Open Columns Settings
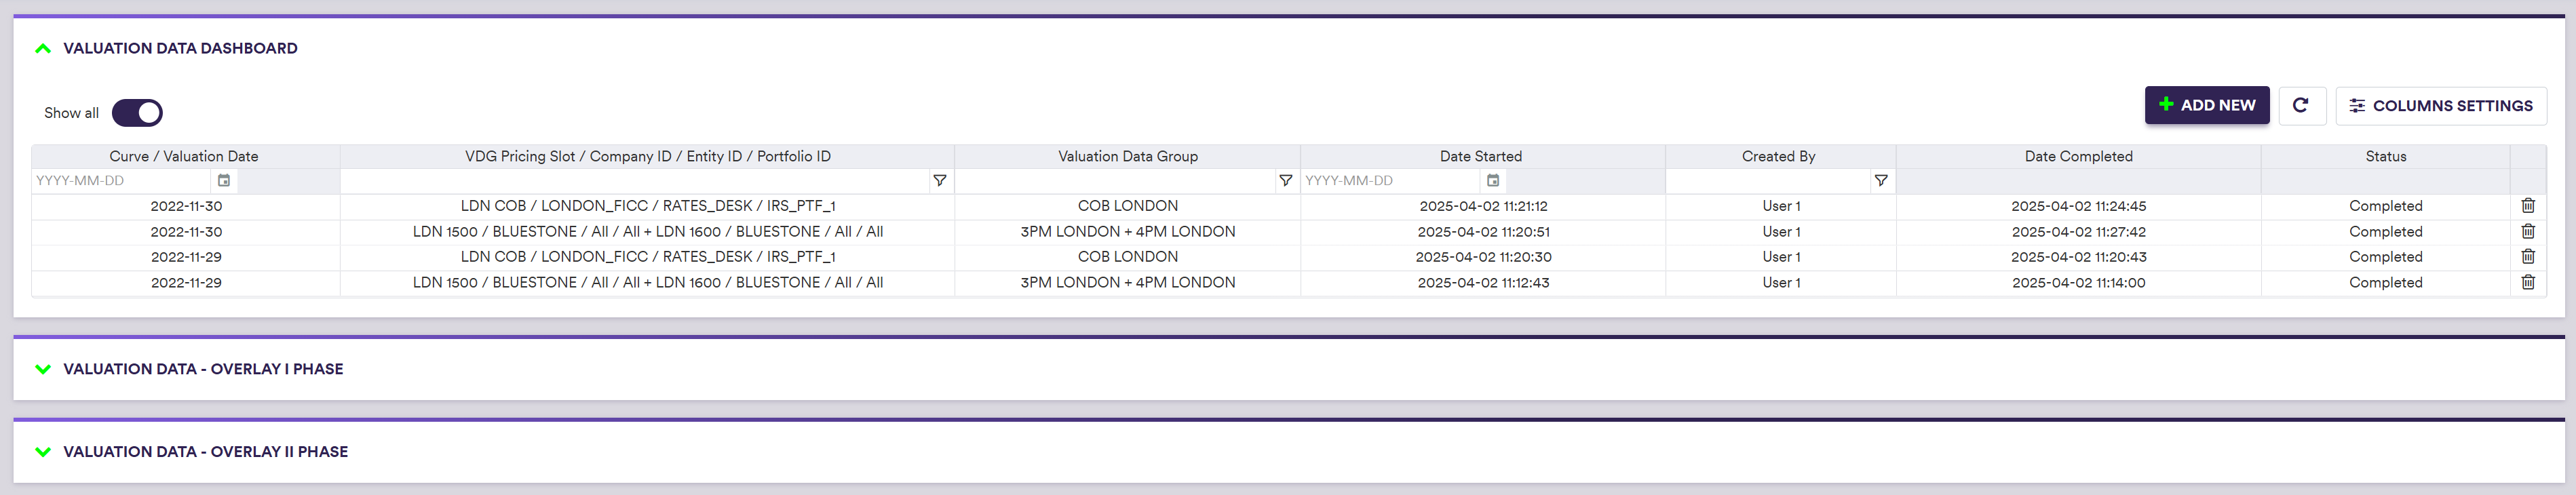This screenshot has height=495, width=2576. (2440, 106)
